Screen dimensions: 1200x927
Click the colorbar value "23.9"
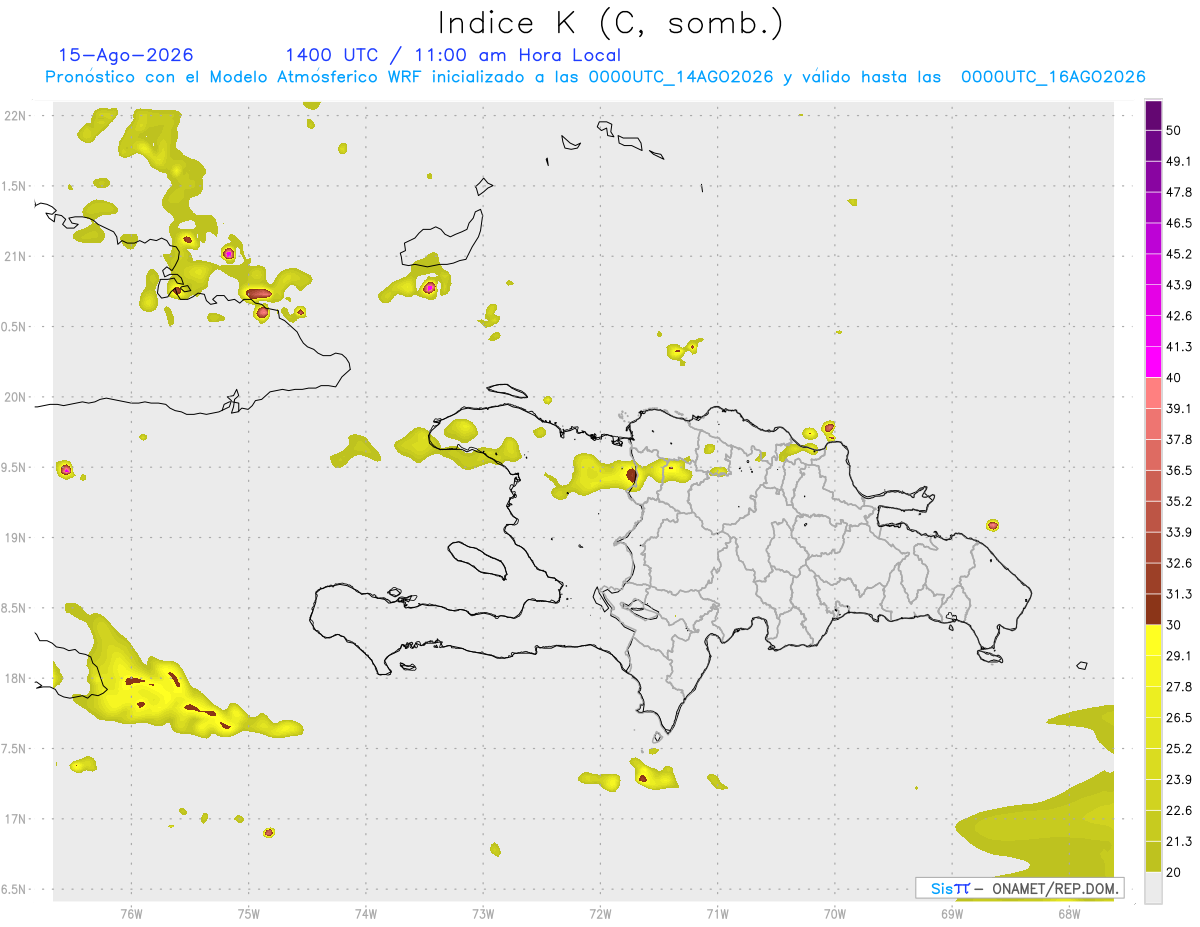tap(1180, 781)
